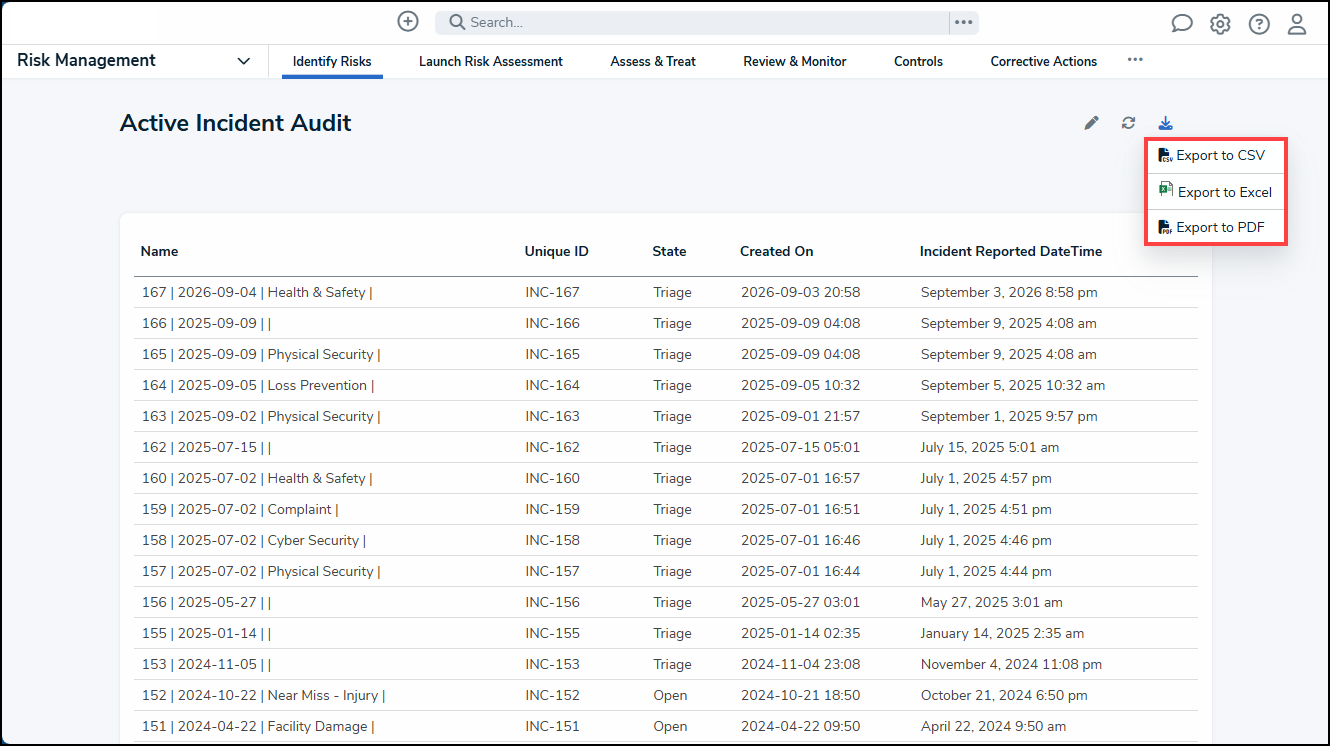Click the Open state of INC-152

[x=670, y=695]
